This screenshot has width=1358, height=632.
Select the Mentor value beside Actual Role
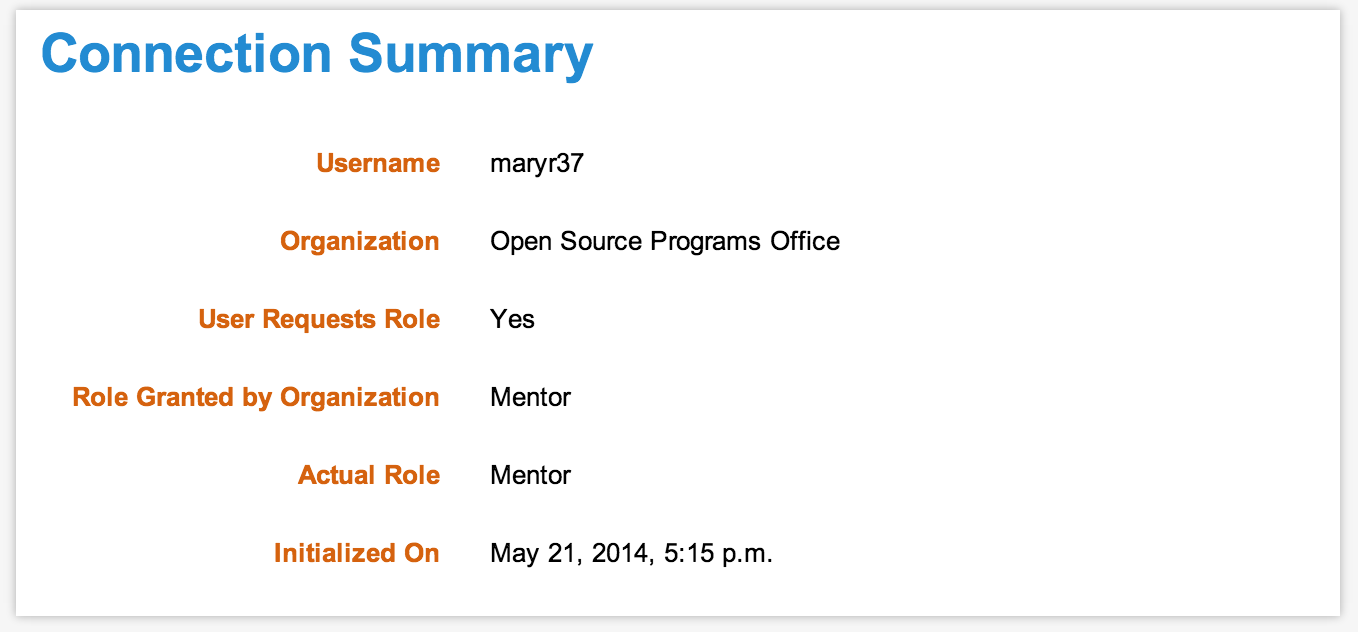click(x=530, y=475)
